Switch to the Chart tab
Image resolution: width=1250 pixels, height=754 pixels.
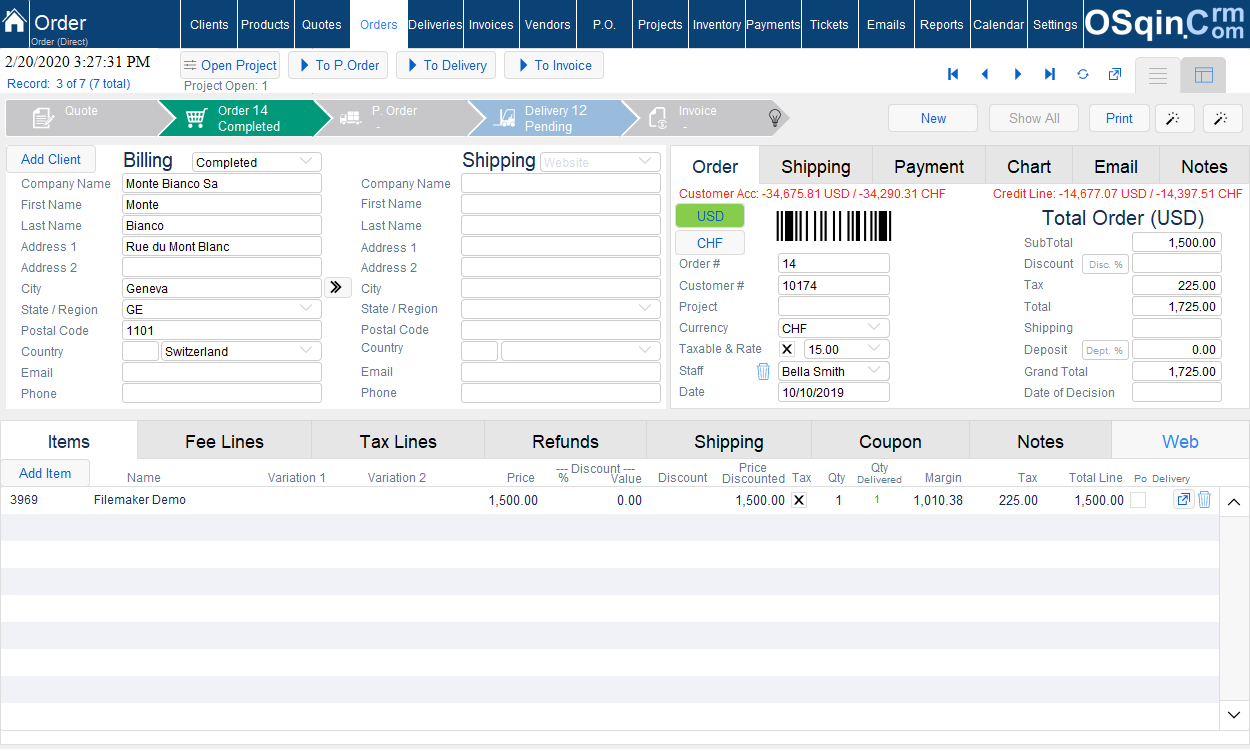pos(1029,166)
